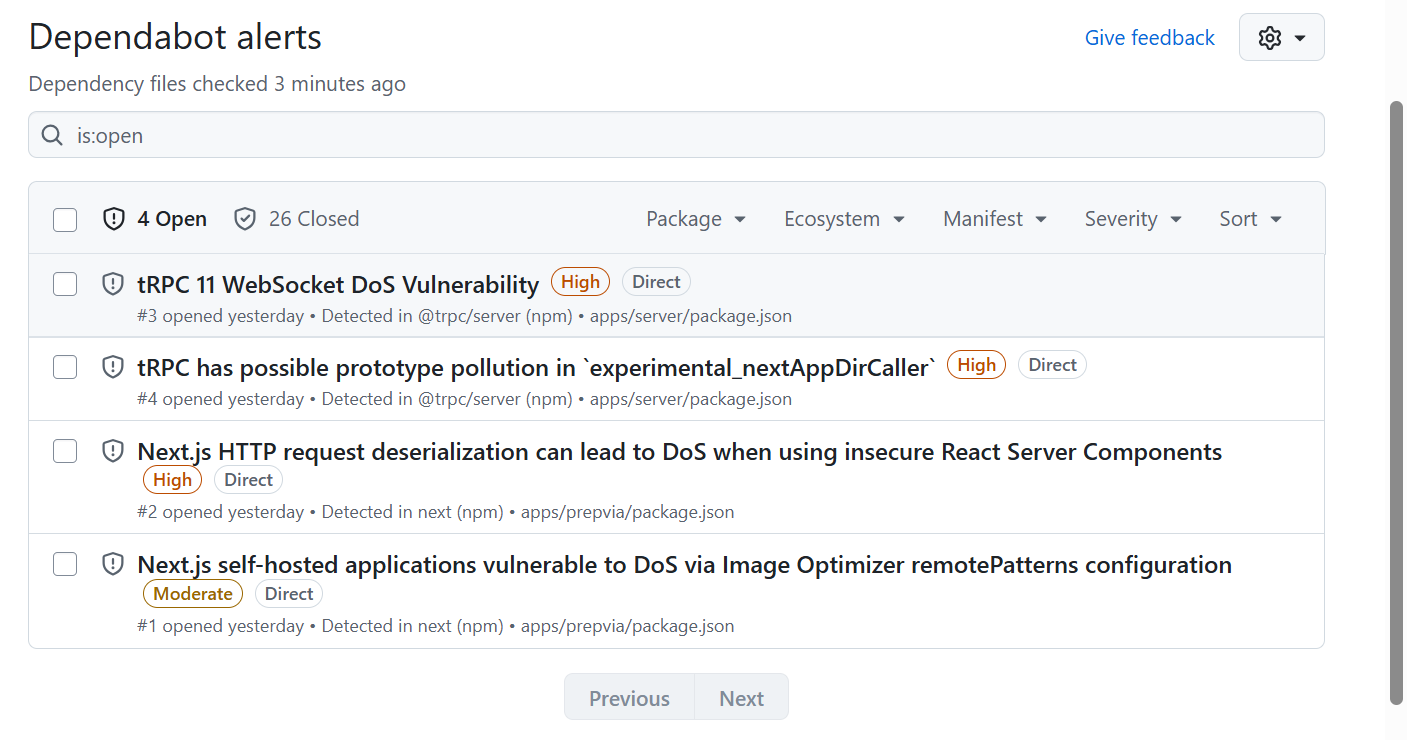Open the Sort dropdown
This screenshot has height=740, width=1407.
(x=1250, y=219)
